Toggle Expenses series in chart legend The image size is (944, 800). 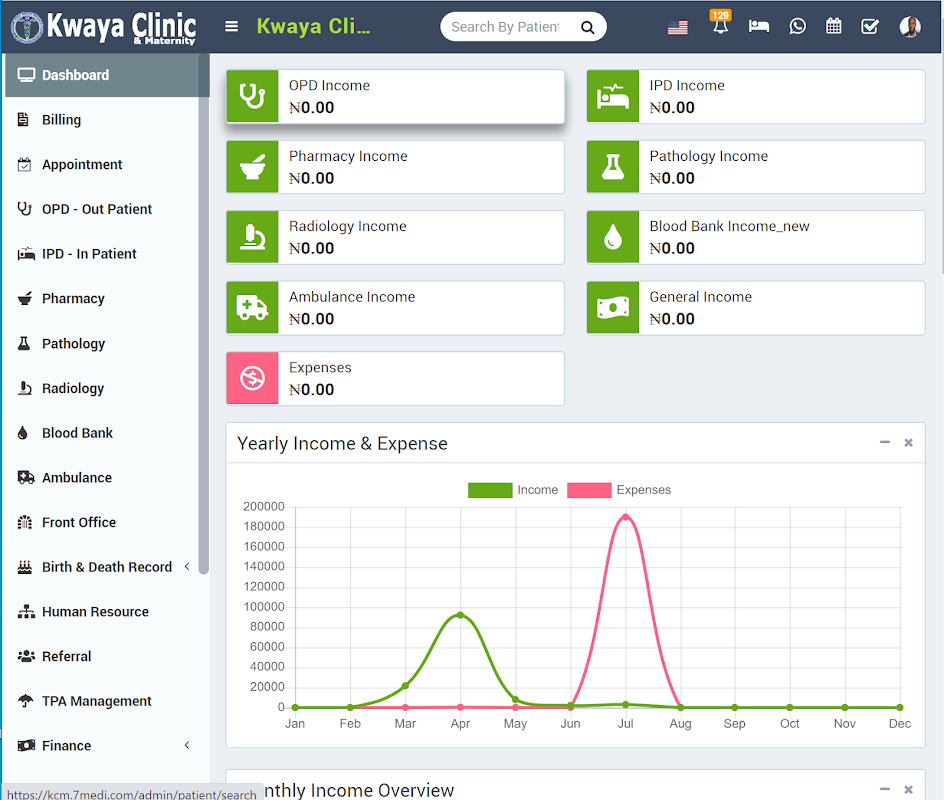click(x=619, y=490)
